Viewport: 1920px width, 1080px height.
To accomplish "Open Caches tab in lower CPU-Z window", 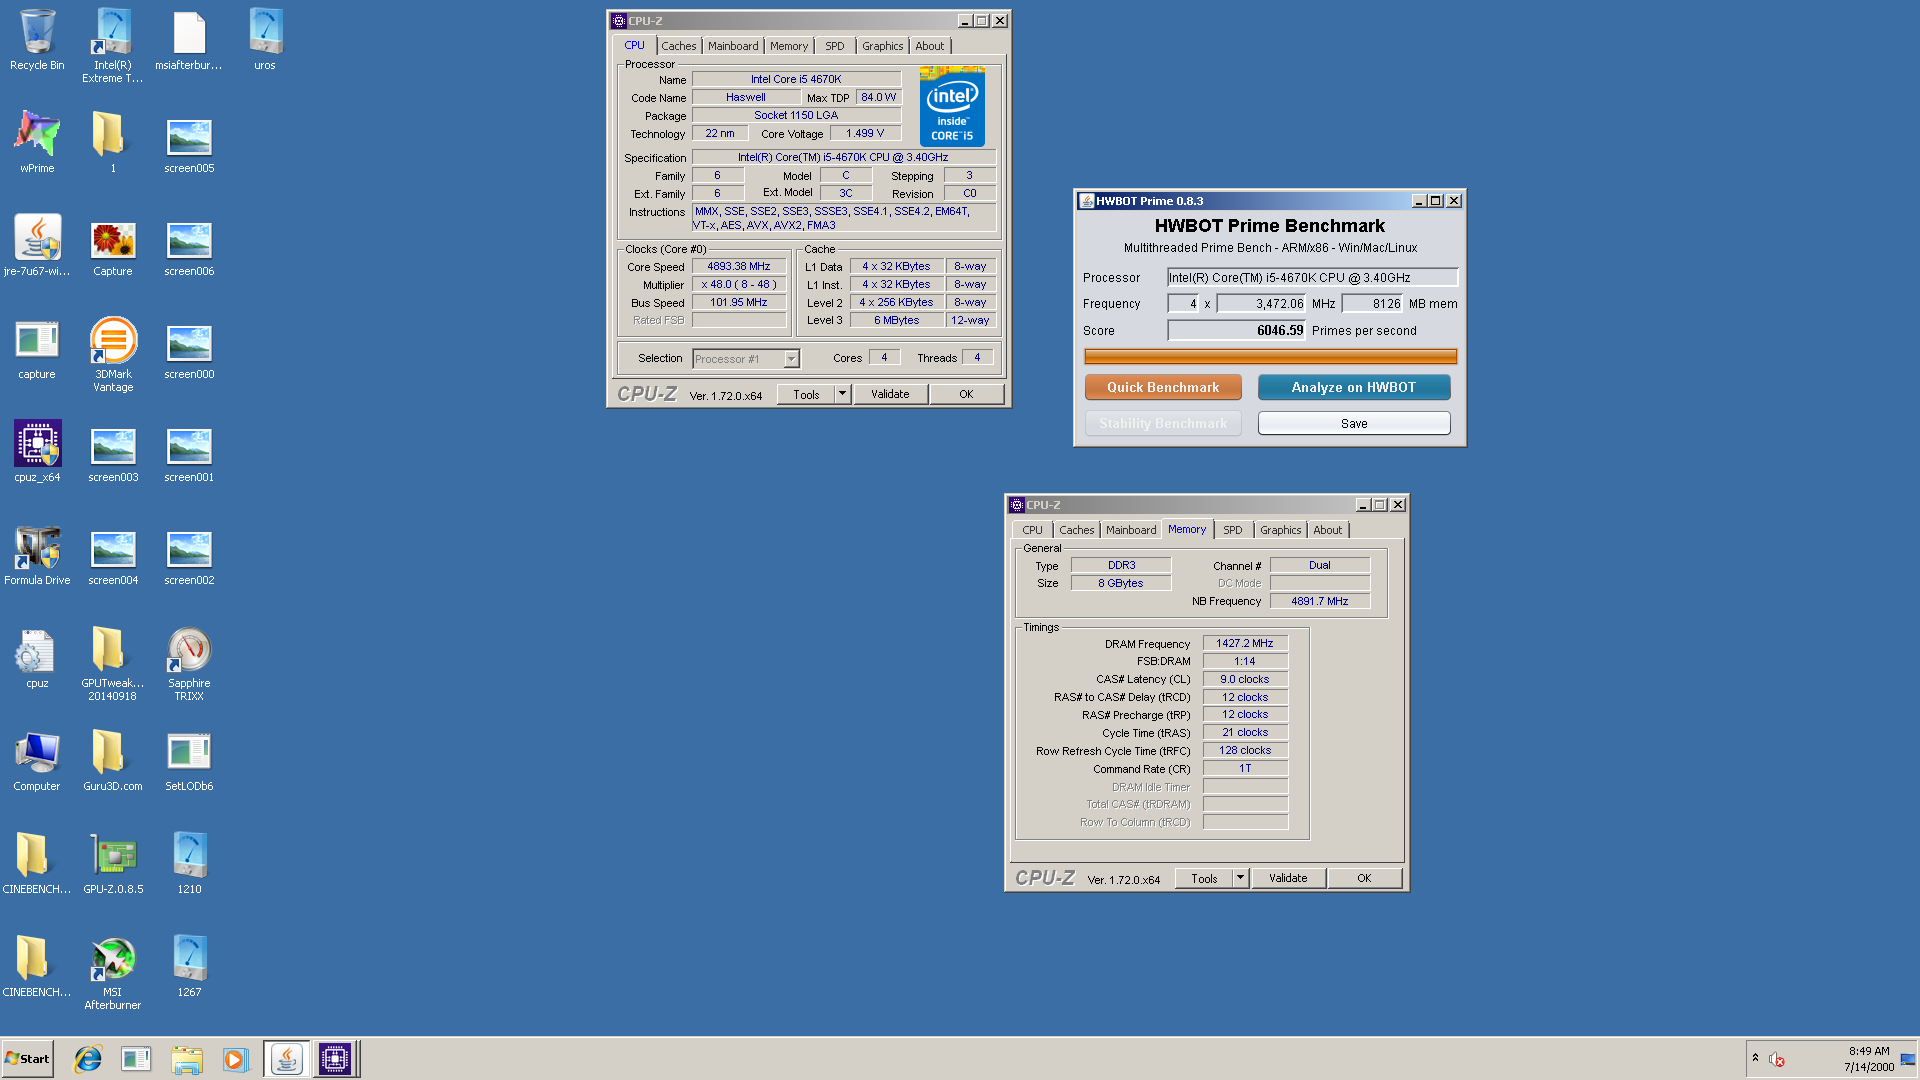I will 1076,530.
